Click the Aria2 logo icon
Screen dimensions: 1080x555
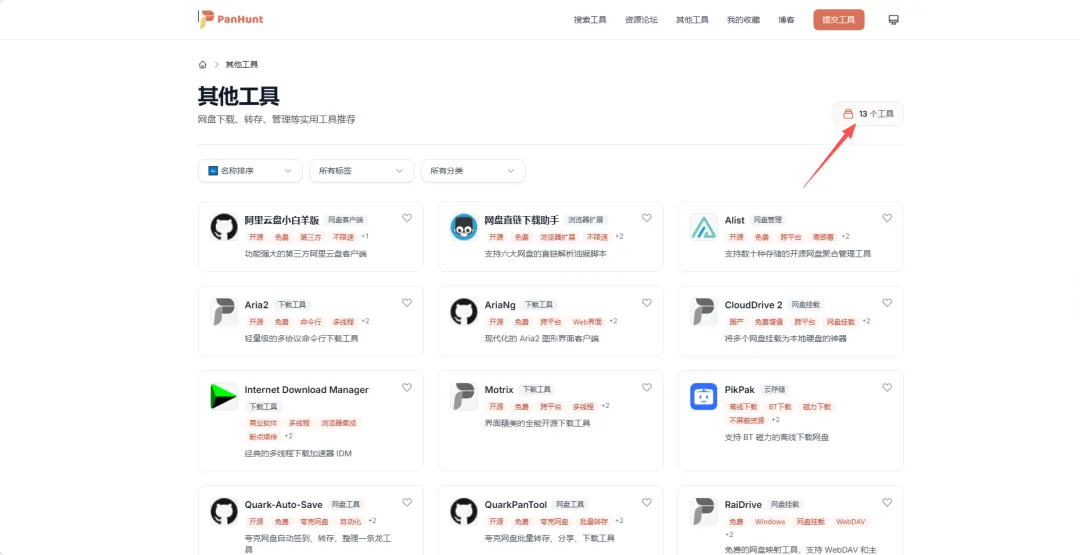point(224,311)
